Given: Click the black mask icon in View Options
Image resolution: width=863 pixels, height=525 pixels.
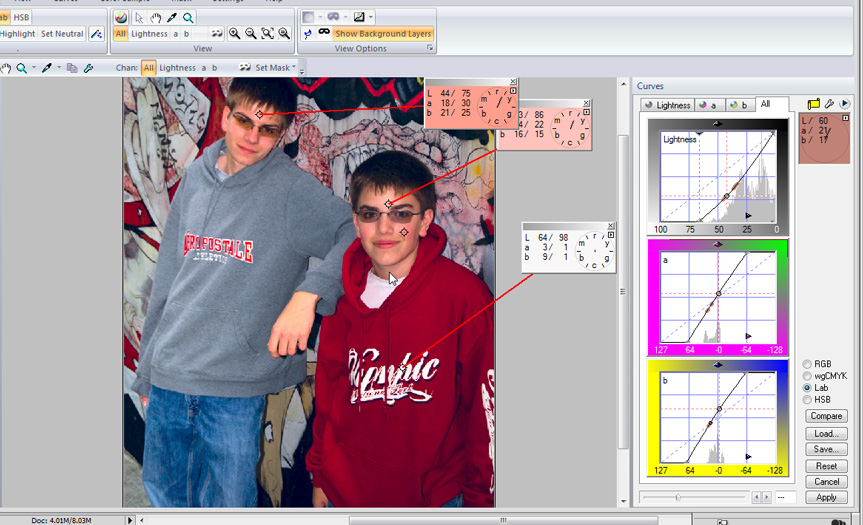Looking at the screenshot, I should pyautogui.click(x=324, y=32).
